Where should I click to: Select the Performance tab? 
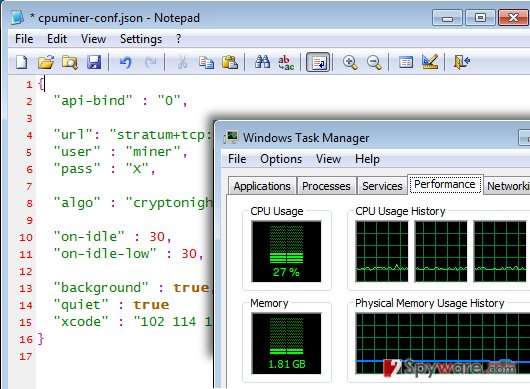tap(445, 184)
